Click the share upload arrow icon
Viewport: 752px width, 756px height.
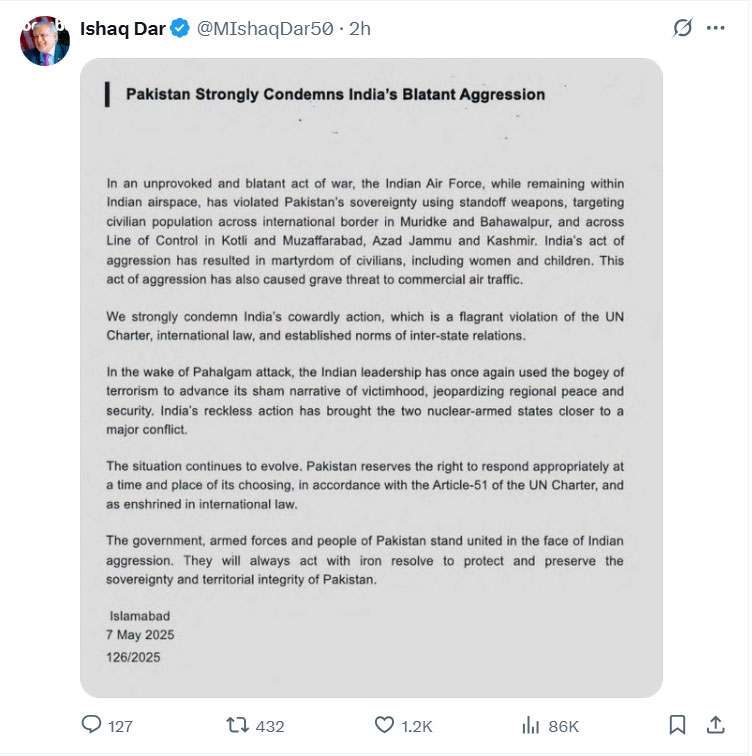point(715,725)
